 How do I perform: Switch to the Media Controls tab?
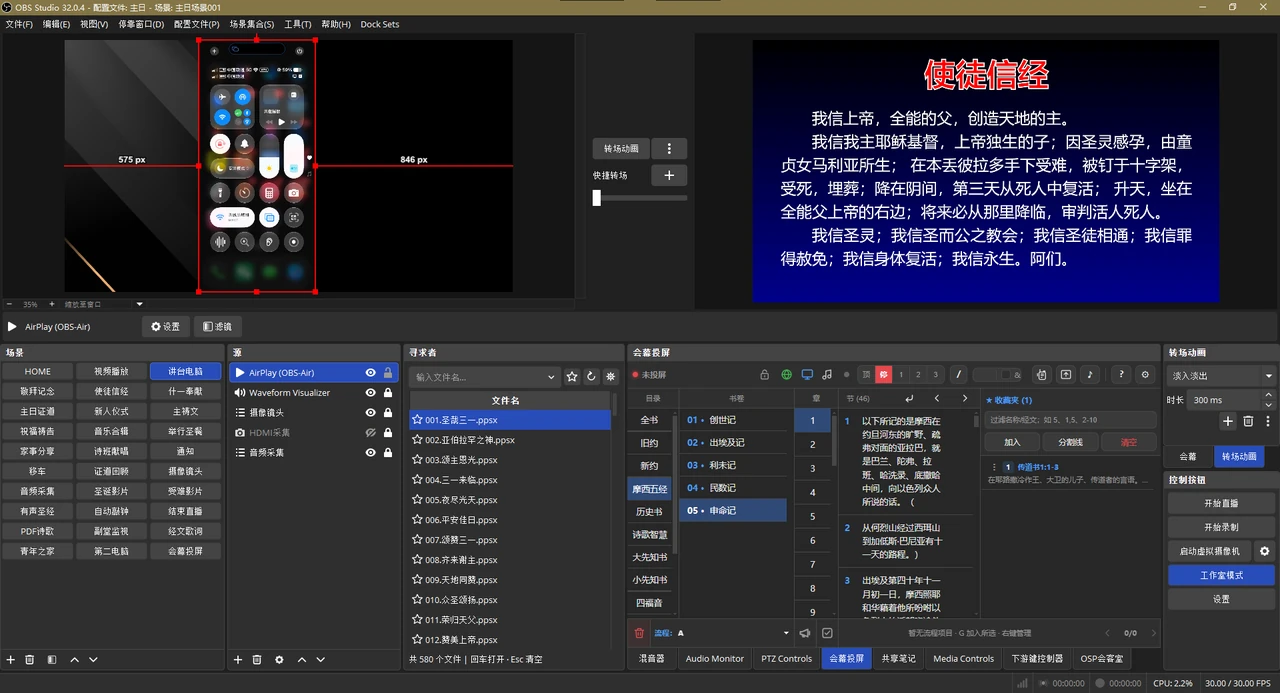point(964,659)
